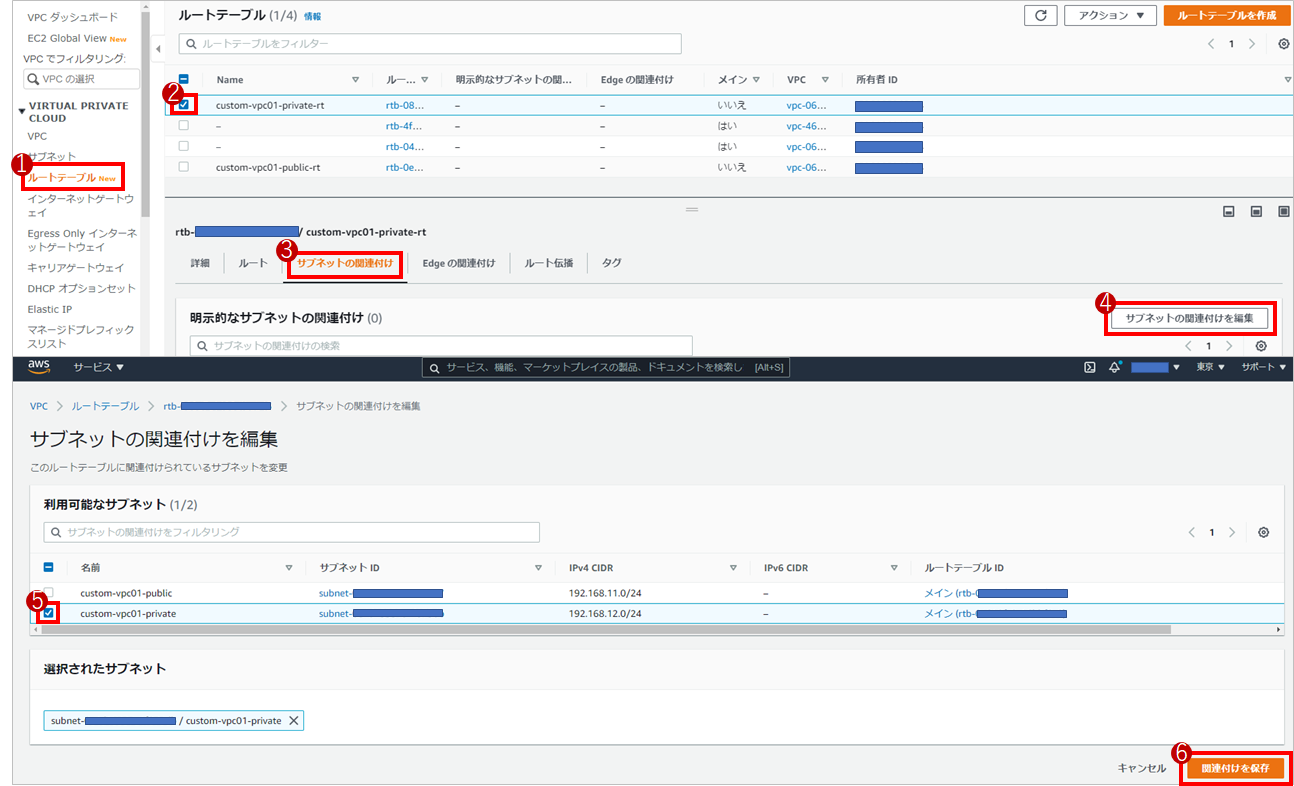The height and width of the screenshot is (786, 1294).
Task: Open the 東京 region selector
Action: coord(1210,367)
